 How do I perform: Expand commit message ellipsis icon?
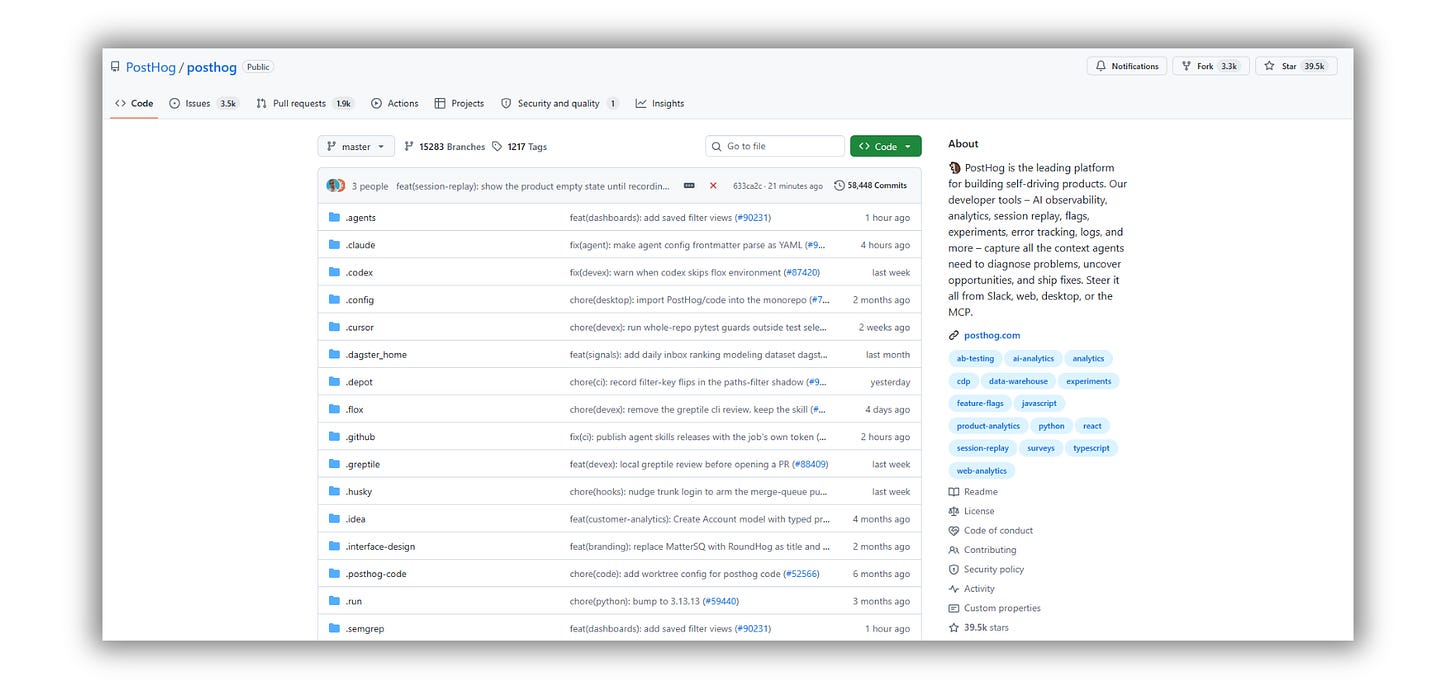click(689, 186)
